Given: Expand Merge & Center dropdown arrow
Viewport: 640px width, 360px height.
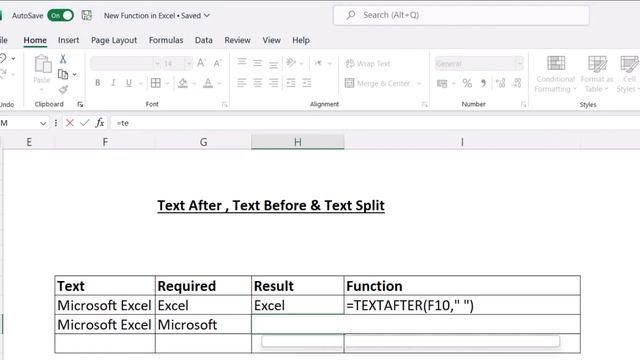Looking at the screenshot, I should (x=419, y=83).
